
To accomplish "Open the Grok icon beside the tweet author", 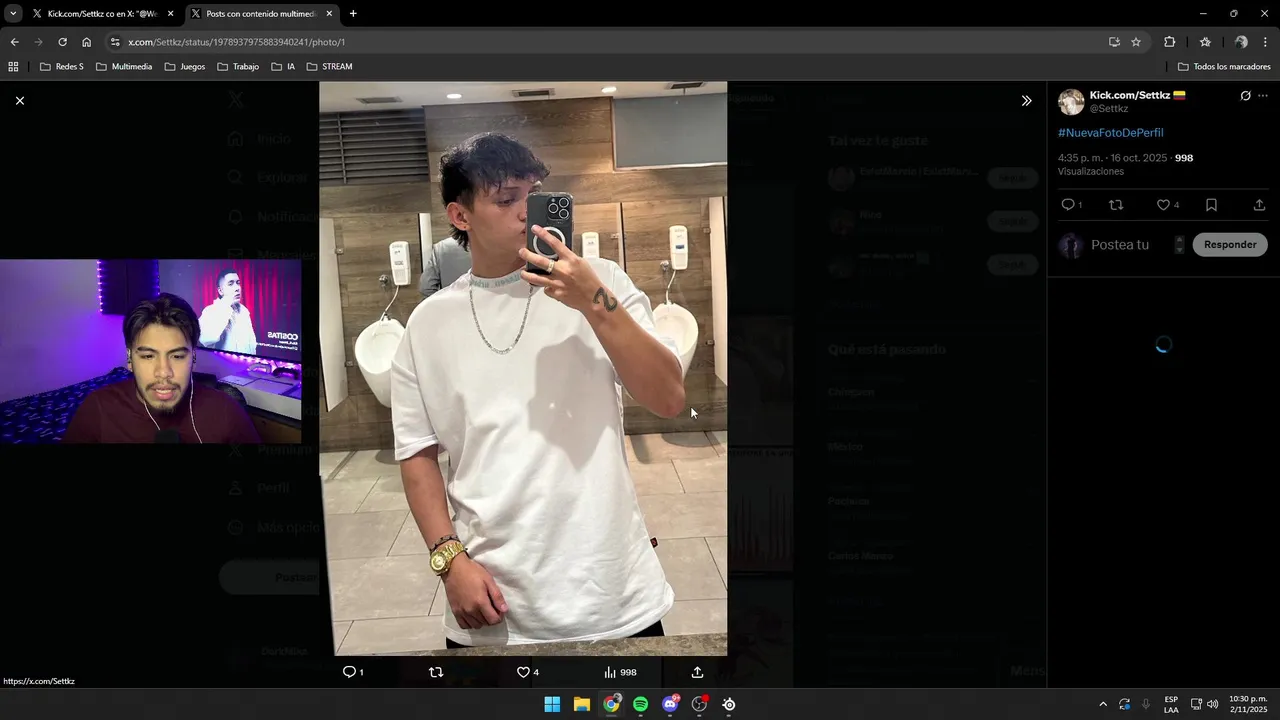I will (1245, 96).
